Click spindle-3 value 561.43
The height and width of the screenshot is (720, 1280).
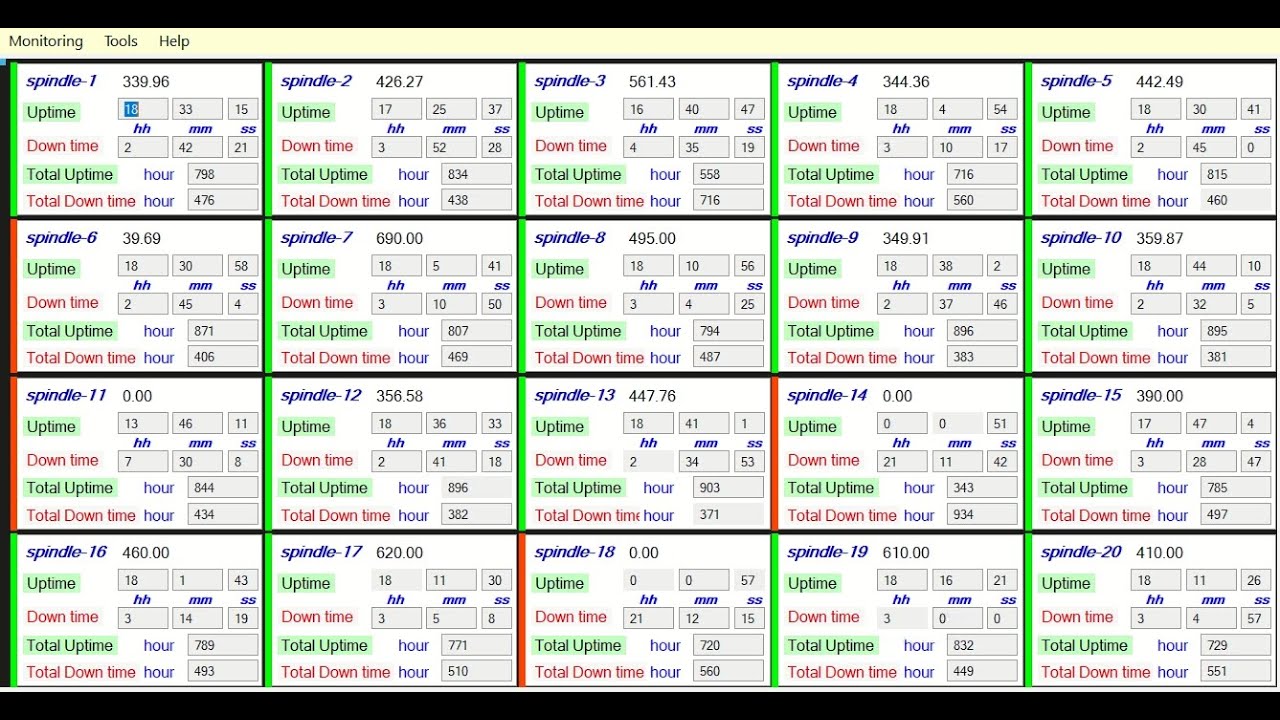click(652, 81)
